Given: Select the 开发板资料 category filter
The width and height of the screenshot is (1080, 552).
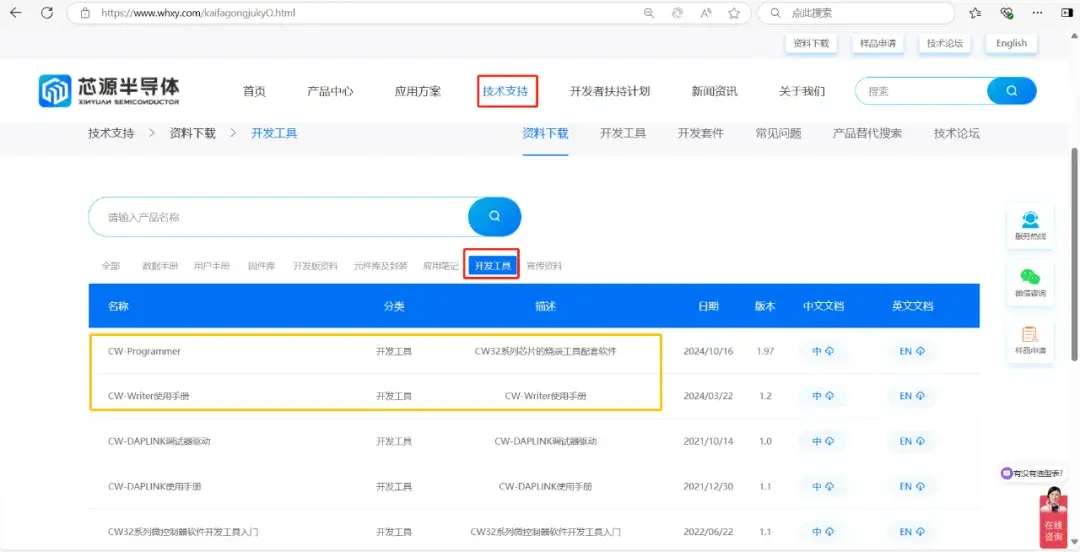Looking at the screenshot, I should [315, 265].
